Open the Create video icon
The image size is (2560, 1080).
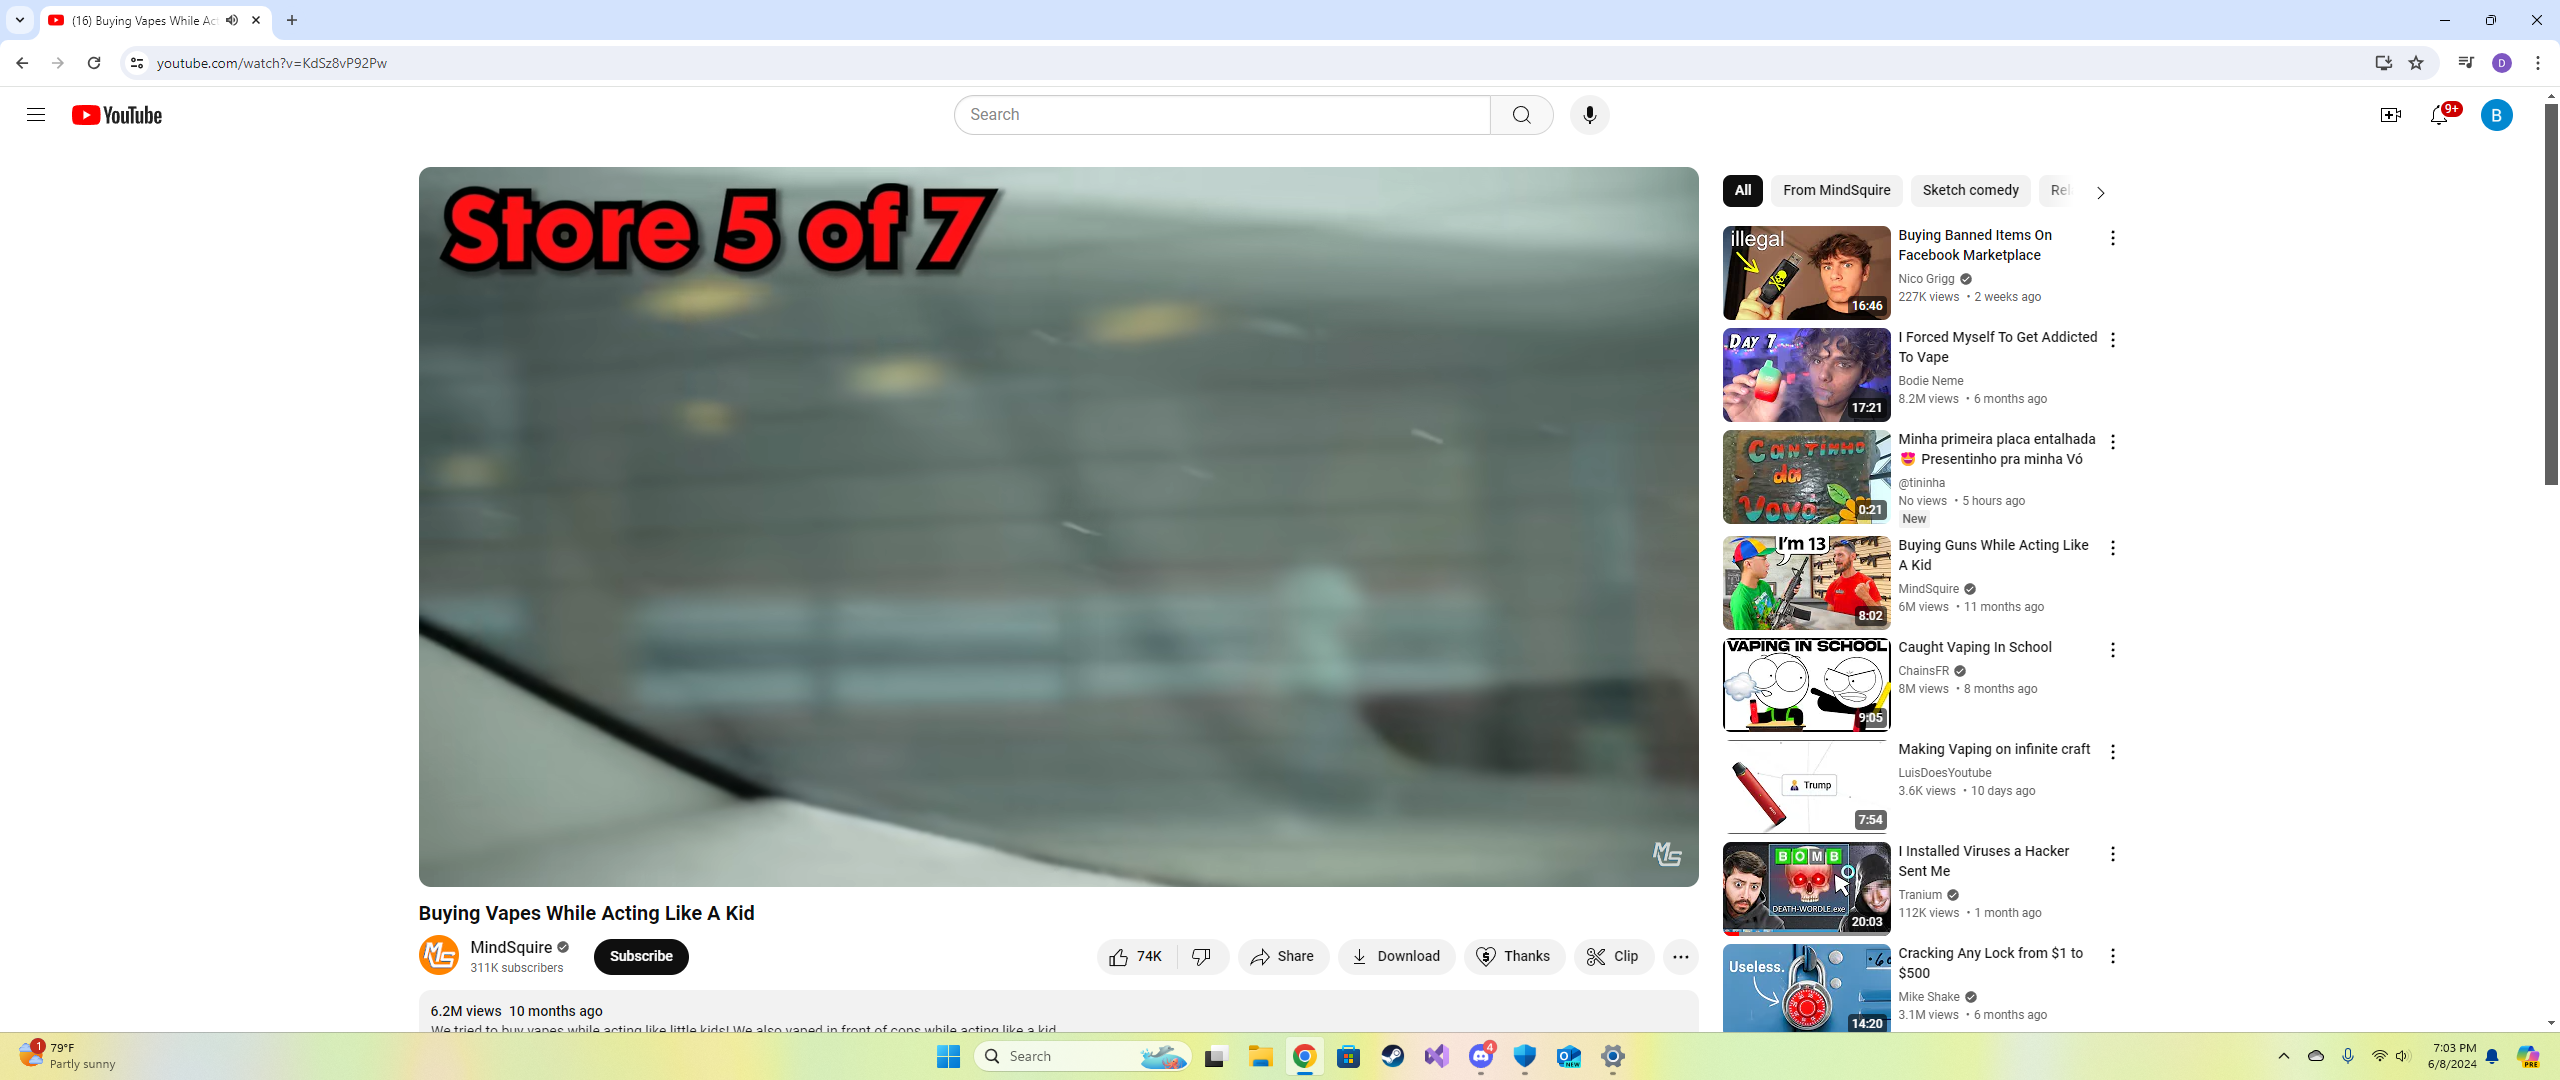coord(2390,115)
